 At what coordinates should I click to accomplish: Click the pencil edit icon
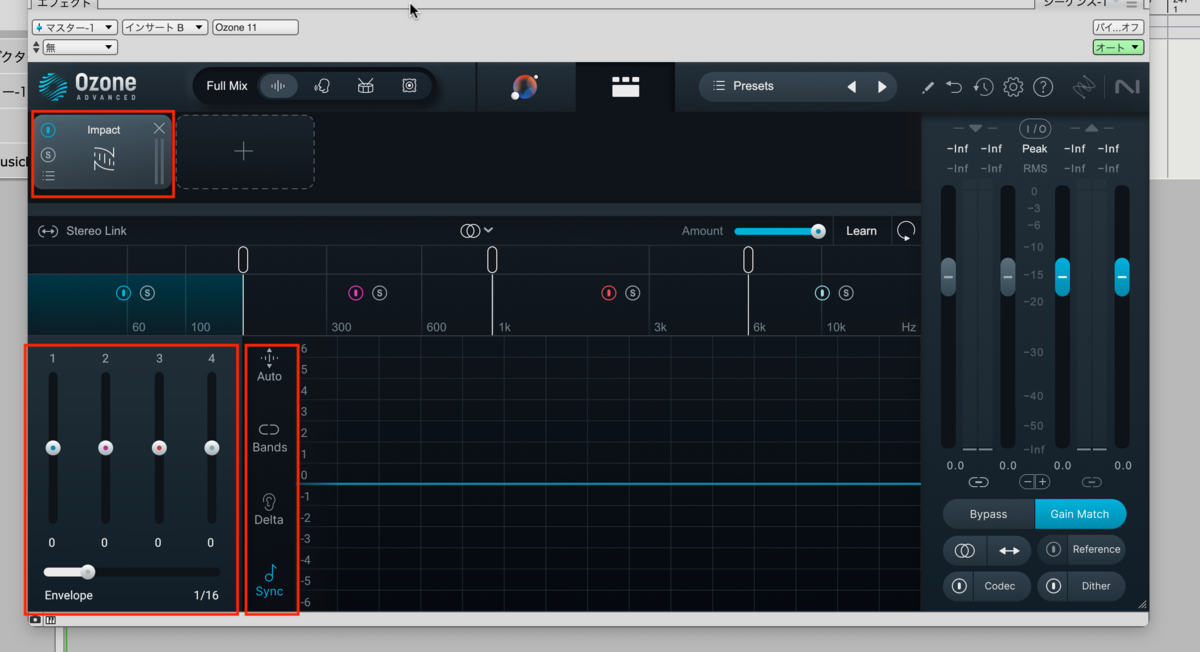(927, 87)
